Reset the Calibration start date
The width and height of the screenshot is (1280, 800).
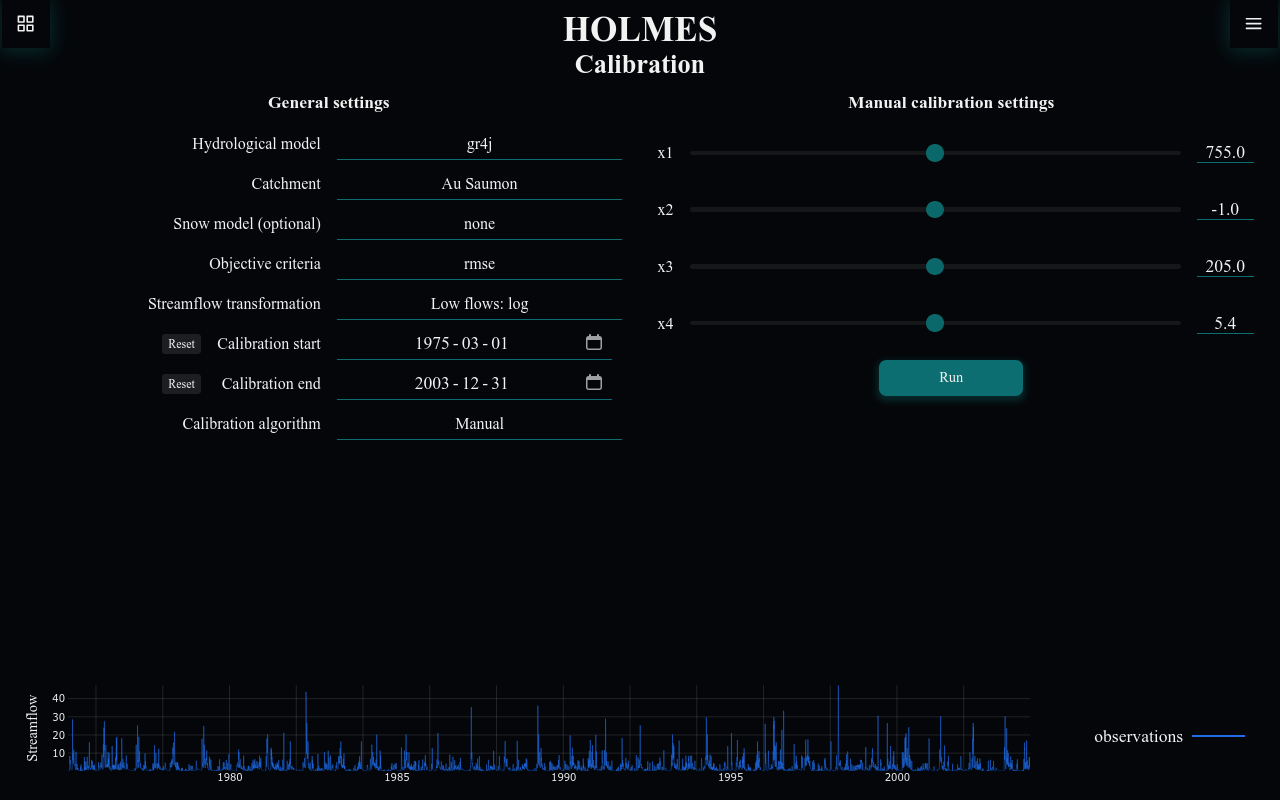[181, 343]
